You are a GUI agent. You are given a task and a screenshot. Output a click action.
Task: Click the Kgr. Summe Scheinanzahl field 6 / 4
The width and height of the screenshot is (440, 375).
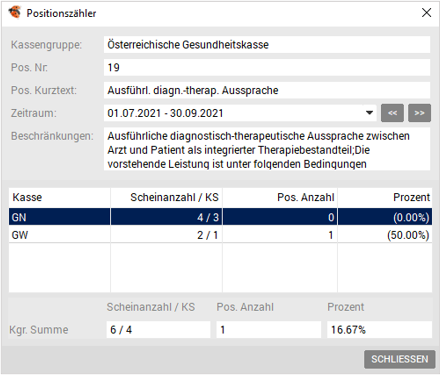click(x=158, y=330)
